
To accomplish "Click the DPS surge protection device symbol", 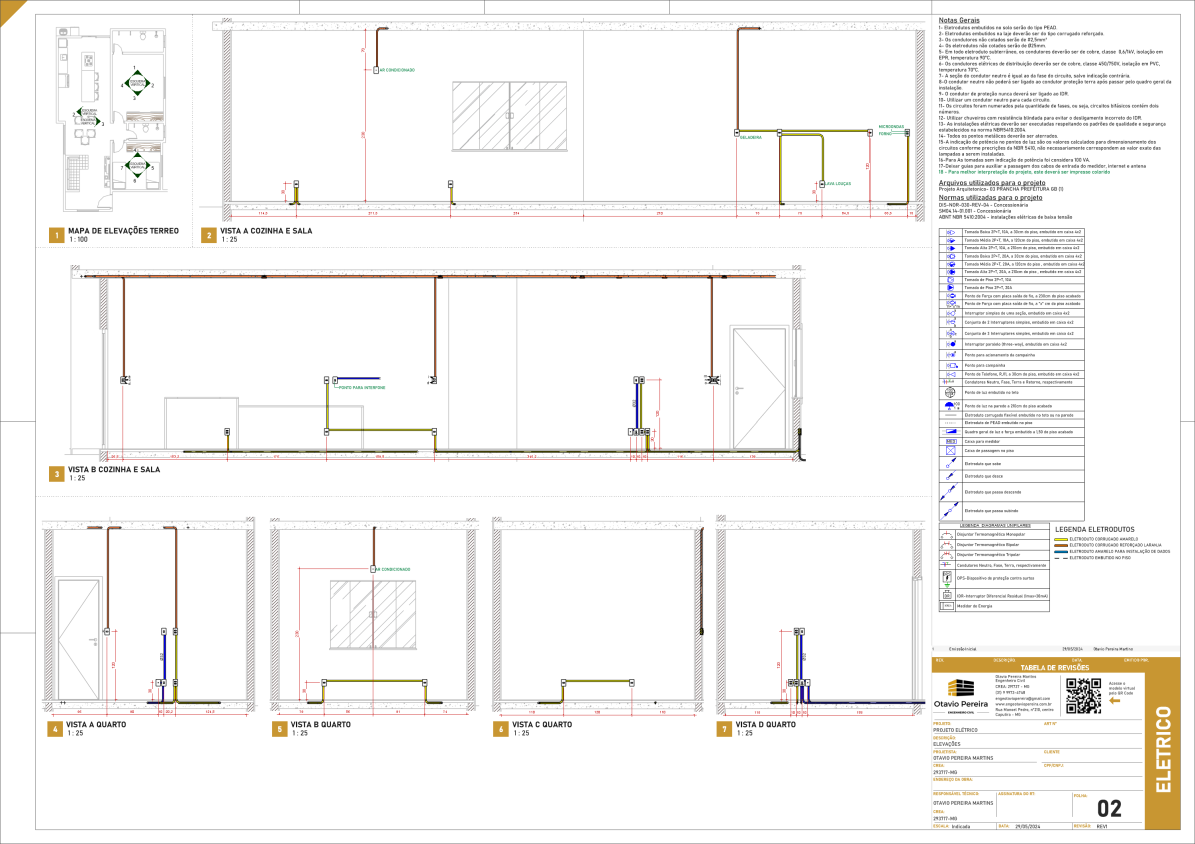I will click(946, 577).
